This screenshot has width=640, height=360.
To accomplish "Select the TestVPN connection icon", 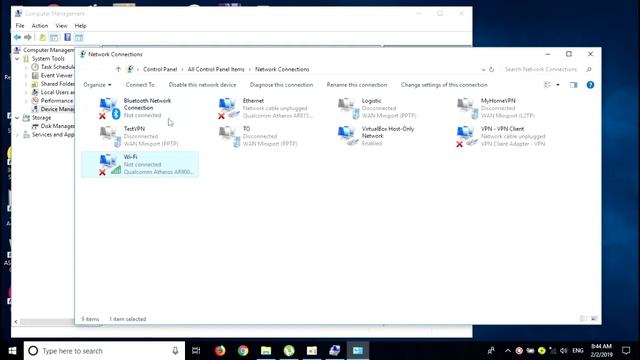I will (x=110, y=136).
